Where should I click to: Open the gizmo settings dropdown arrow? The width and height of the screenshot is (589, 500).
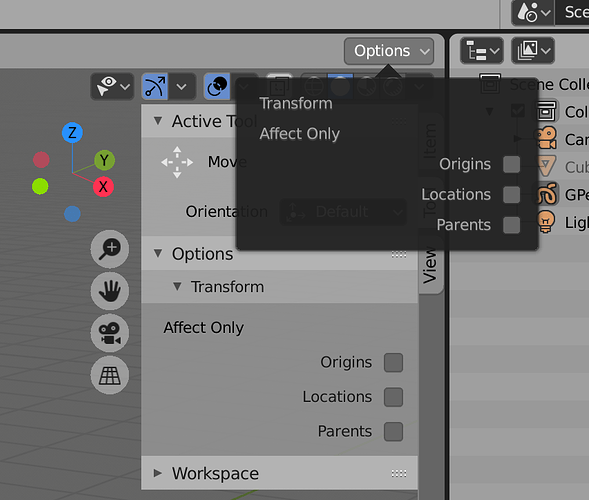(182, 86)
